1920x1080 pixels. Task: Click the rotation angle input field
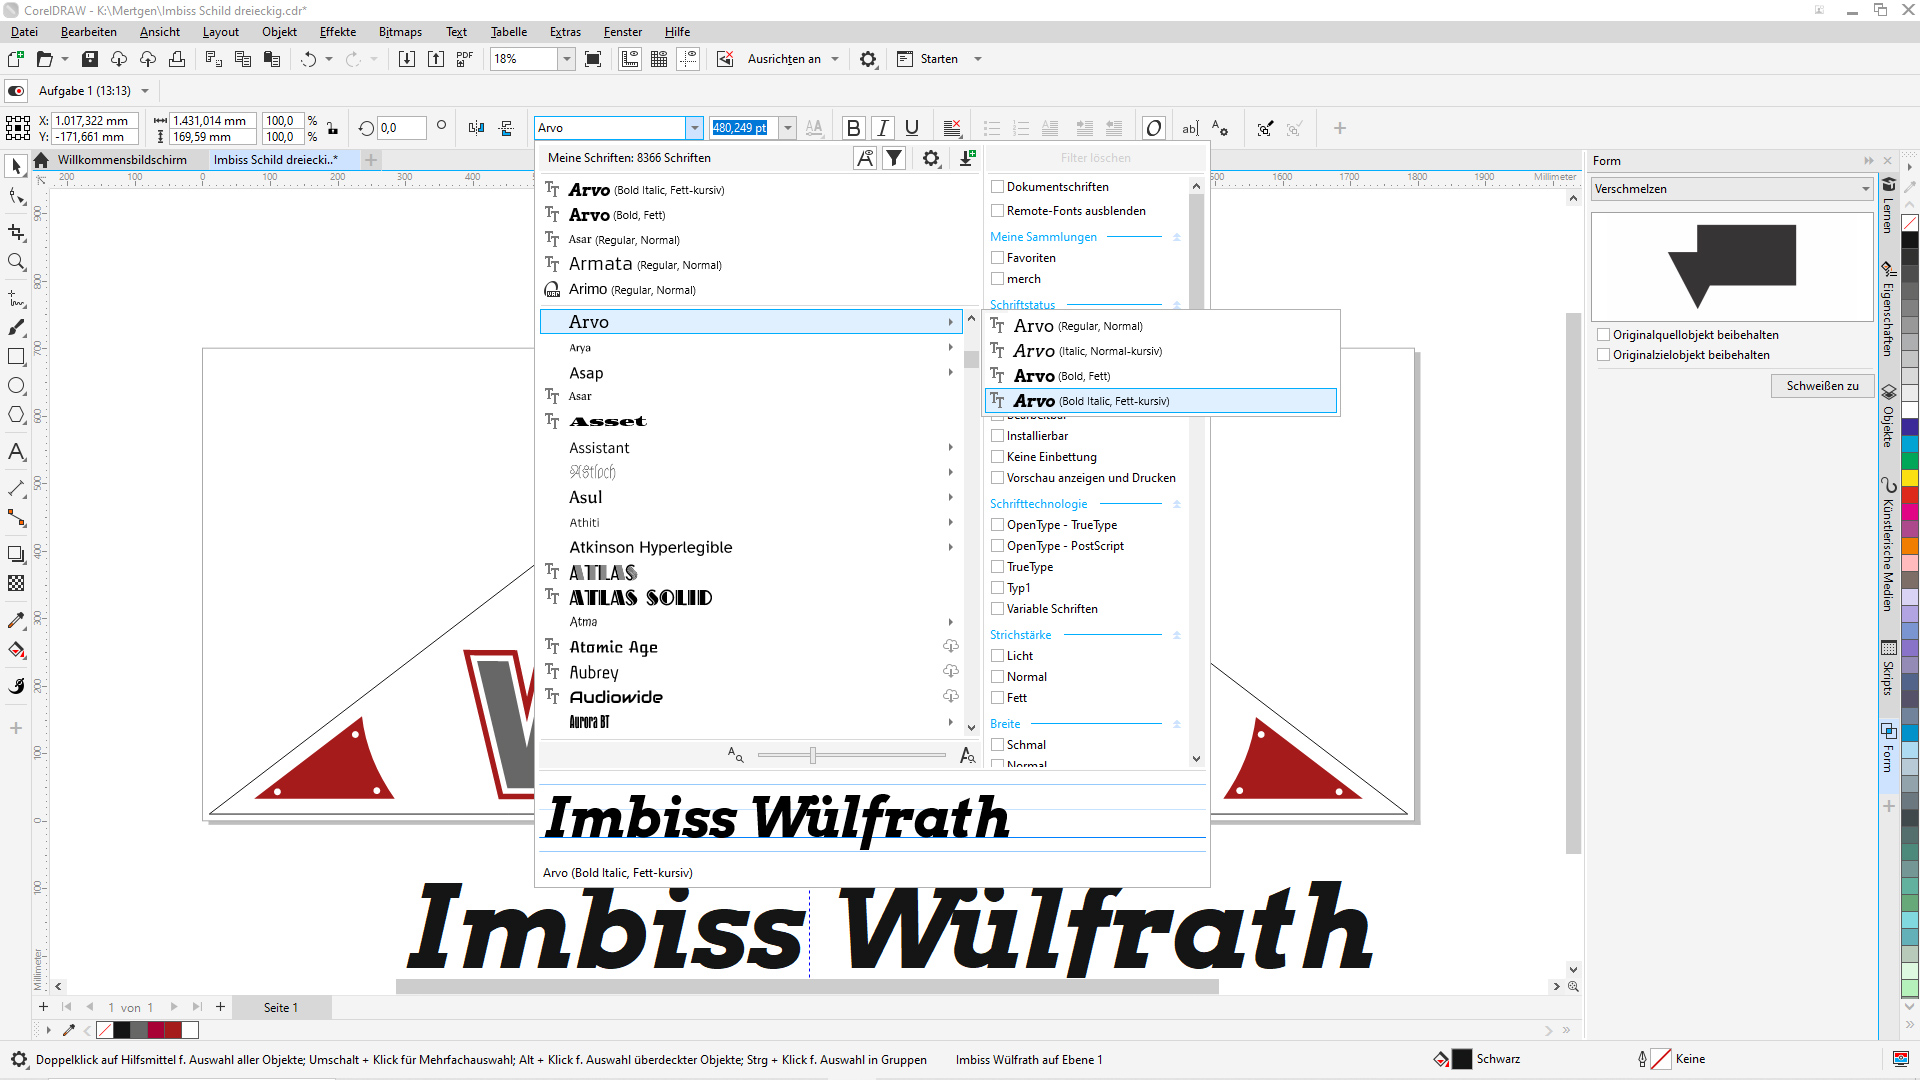click(402, 128)
